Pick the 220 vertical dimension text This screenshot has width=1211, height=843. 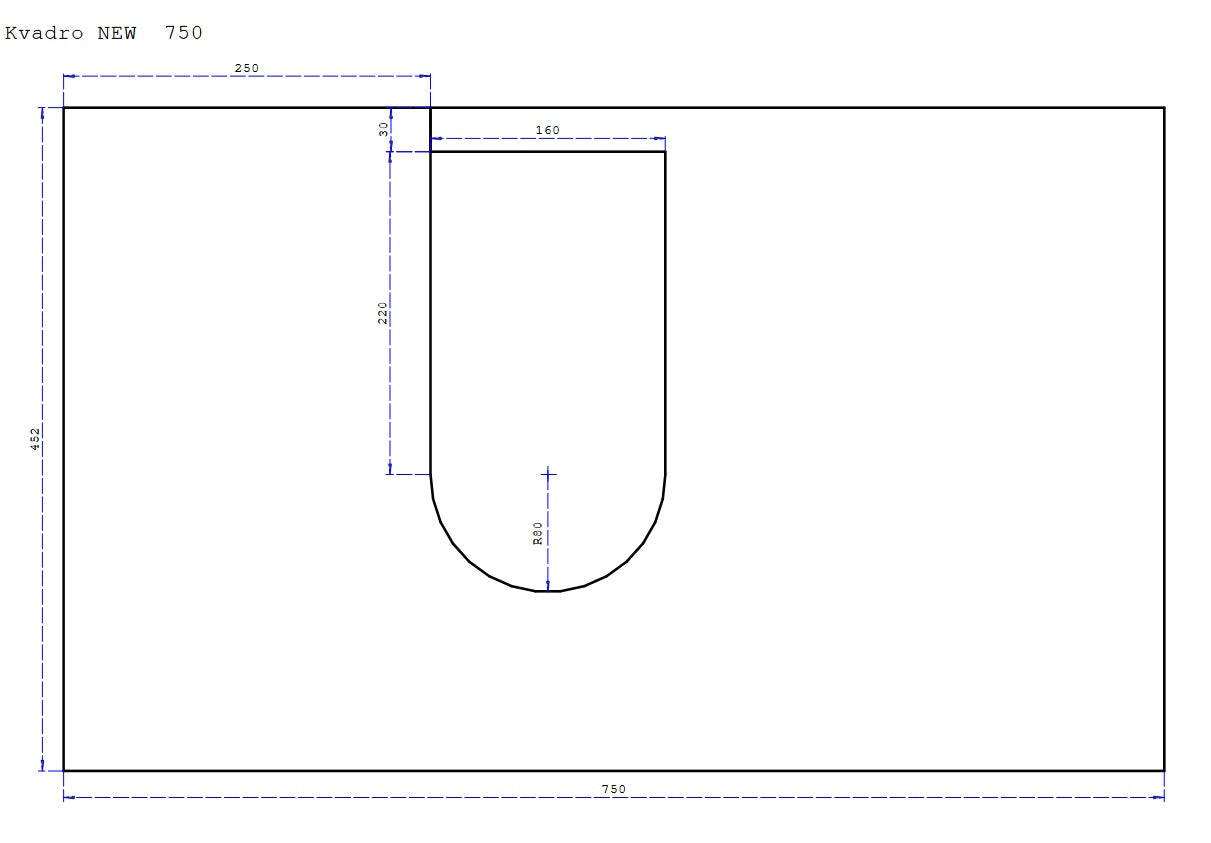pyautogui.click(x=383, y=312)
